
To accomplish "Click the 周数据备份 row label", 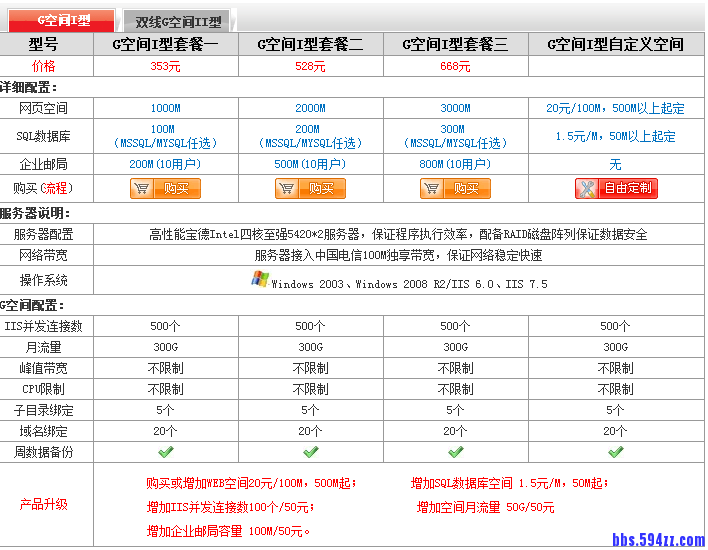I will (43, 452).
